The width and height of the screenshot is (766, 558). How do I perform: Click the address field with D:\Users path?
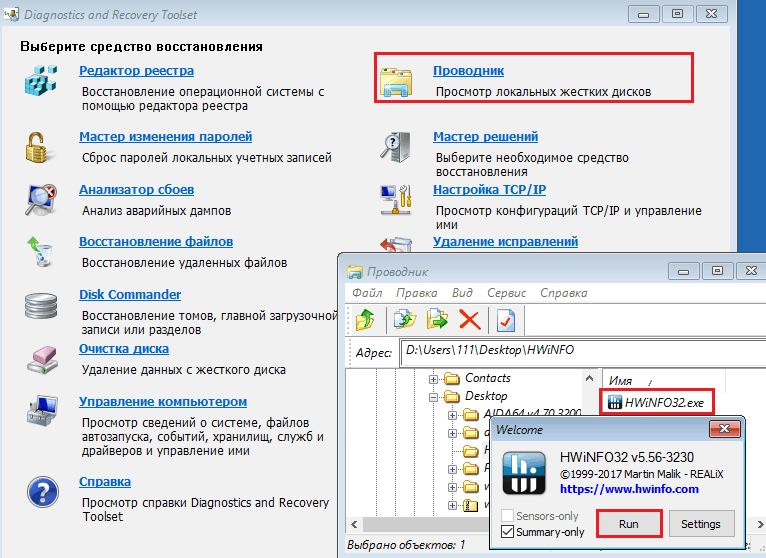coord(582,352)
